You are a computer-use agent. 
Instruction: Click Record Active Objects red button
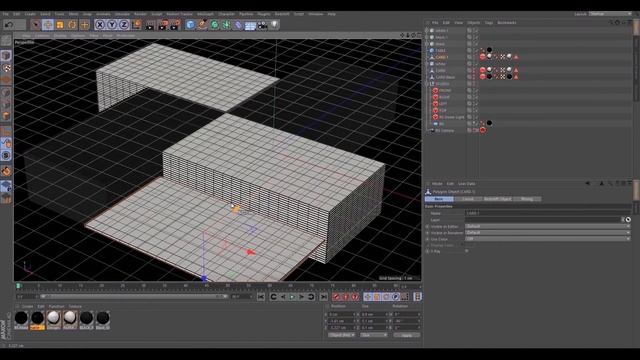point(336,297)
